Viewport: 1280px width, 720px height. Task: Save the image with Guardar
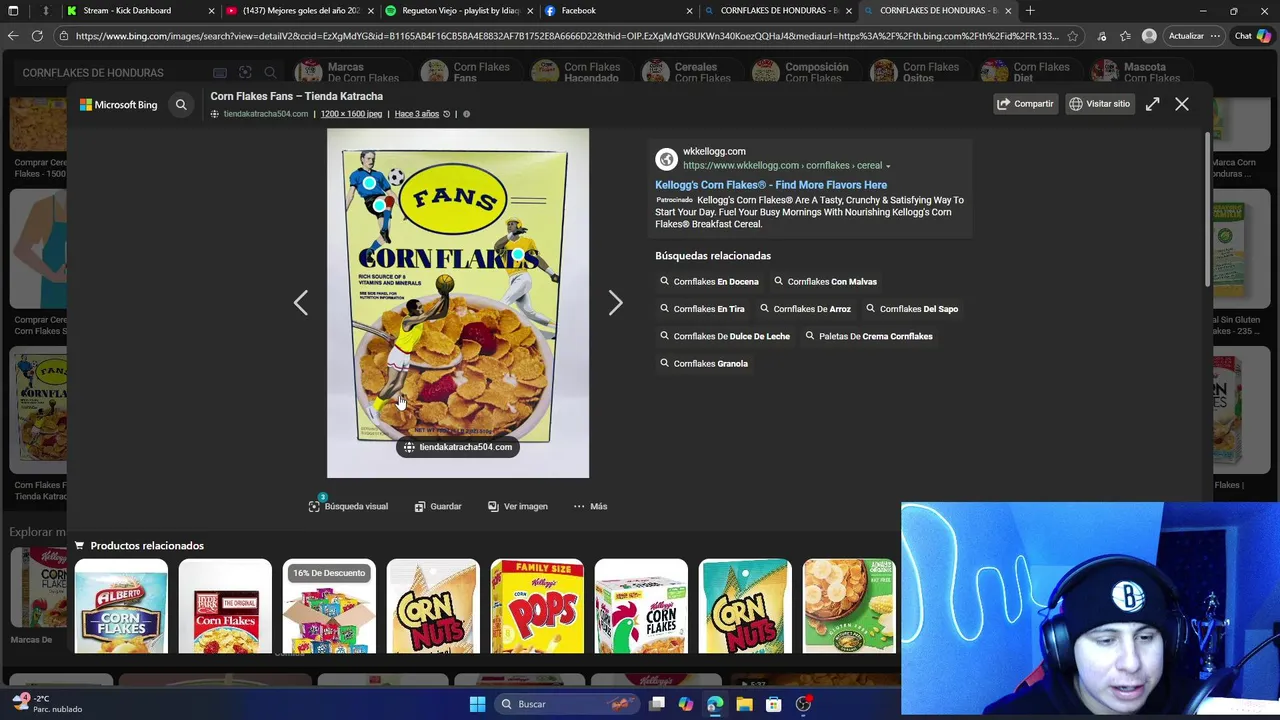point(438,506)
